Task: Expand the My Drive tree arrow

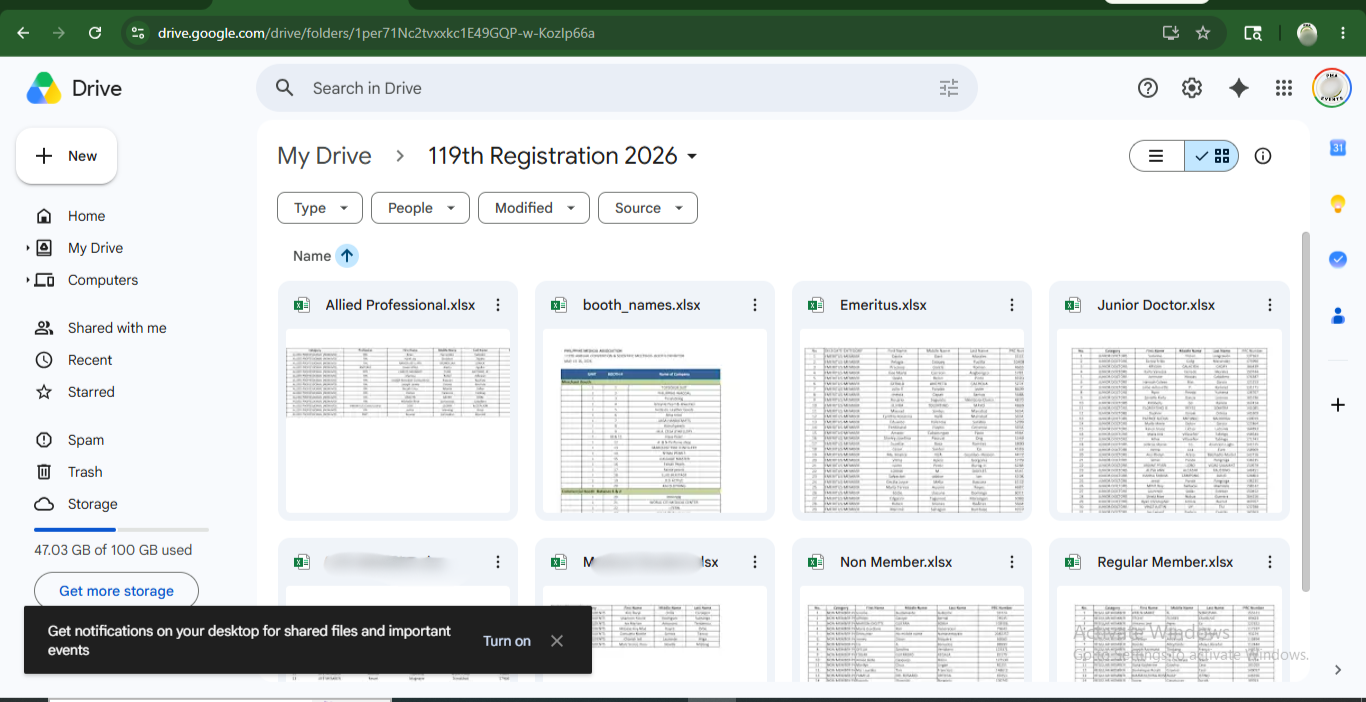Action: pos(28,248)
